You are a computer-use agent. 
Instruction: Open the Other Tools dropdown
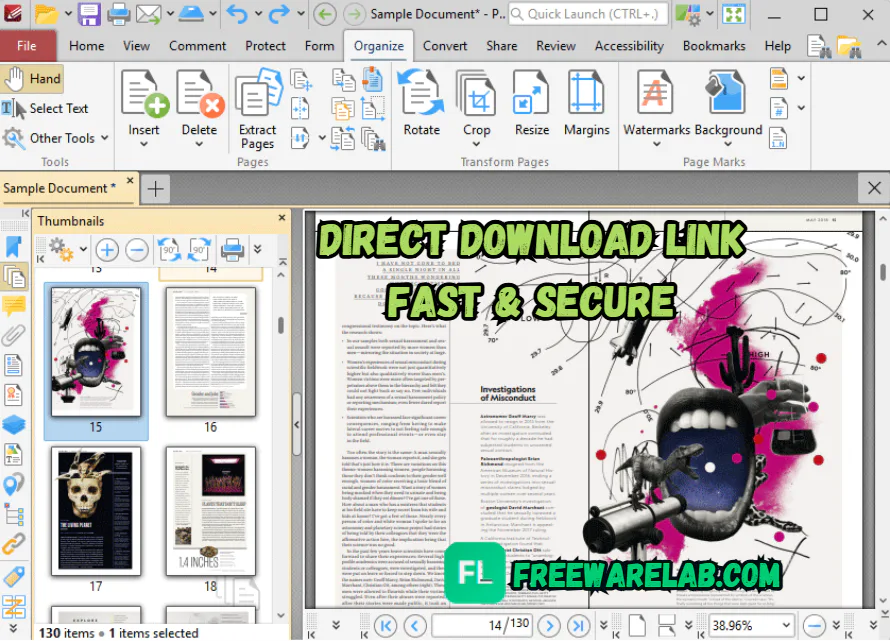[55, 138]
